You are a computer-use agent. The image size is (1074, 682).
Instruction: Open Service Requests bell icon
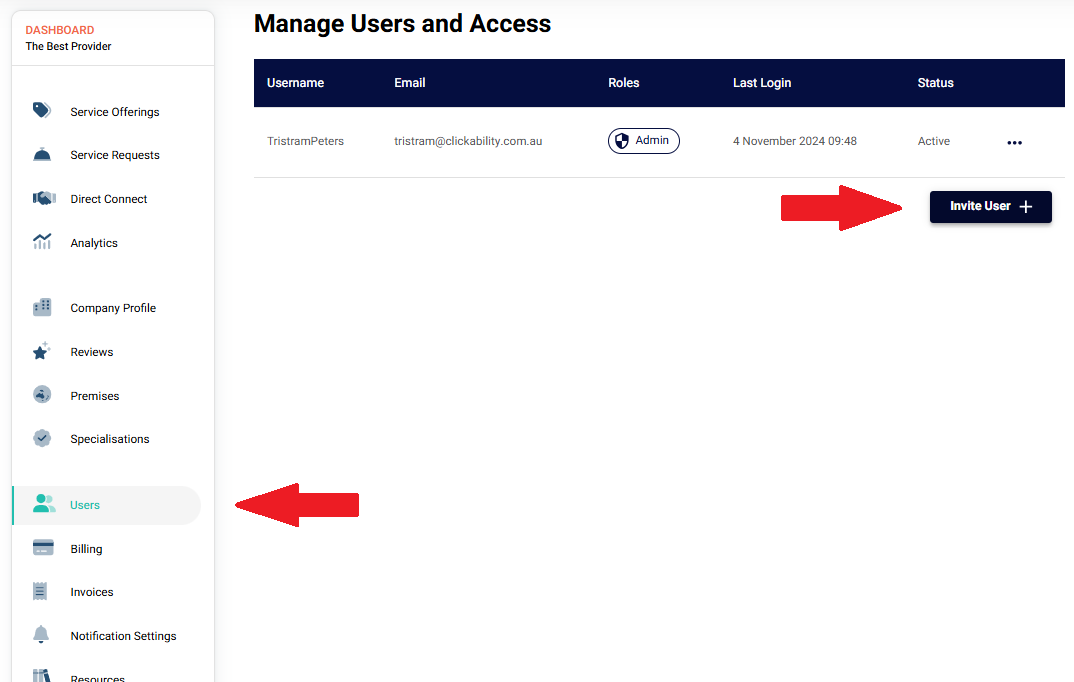point(42,154)
